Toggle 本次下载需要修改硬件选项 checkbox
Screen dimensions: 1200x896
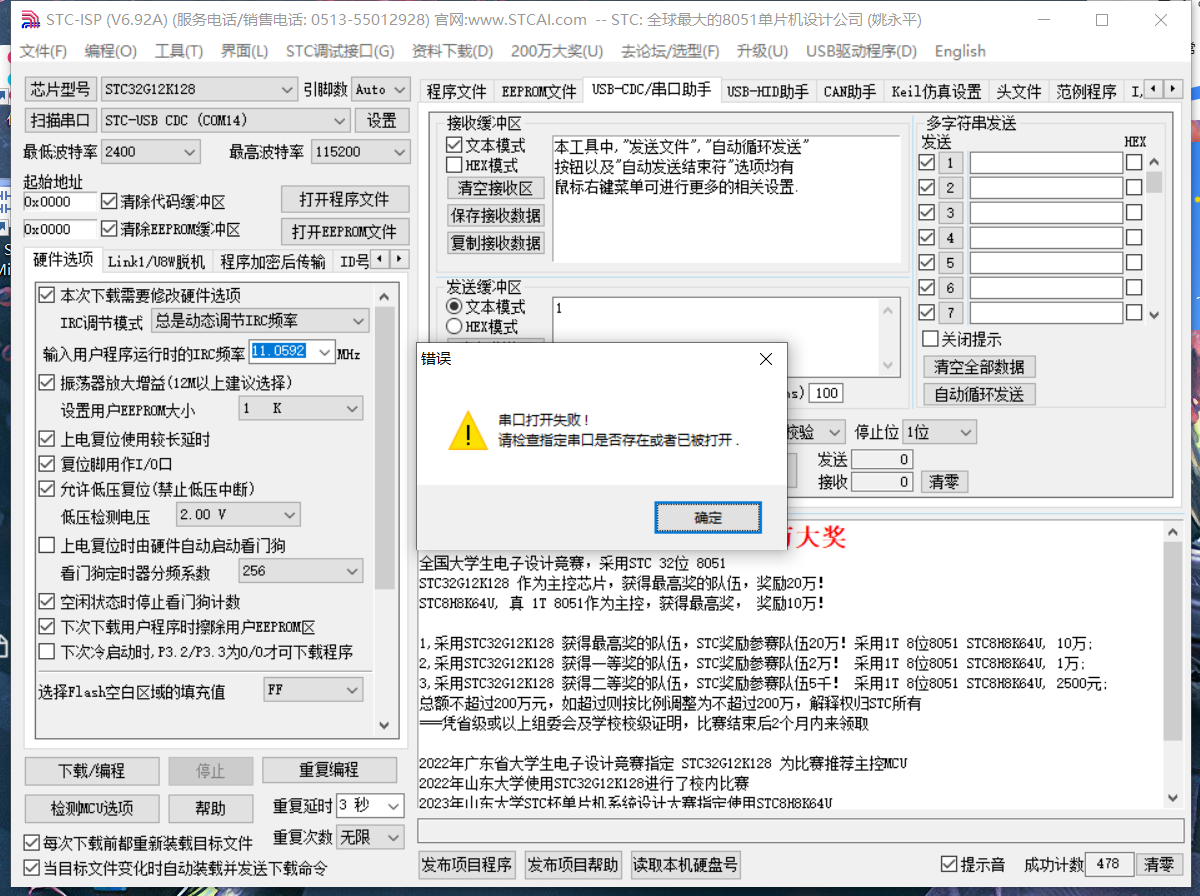point(46,295)
